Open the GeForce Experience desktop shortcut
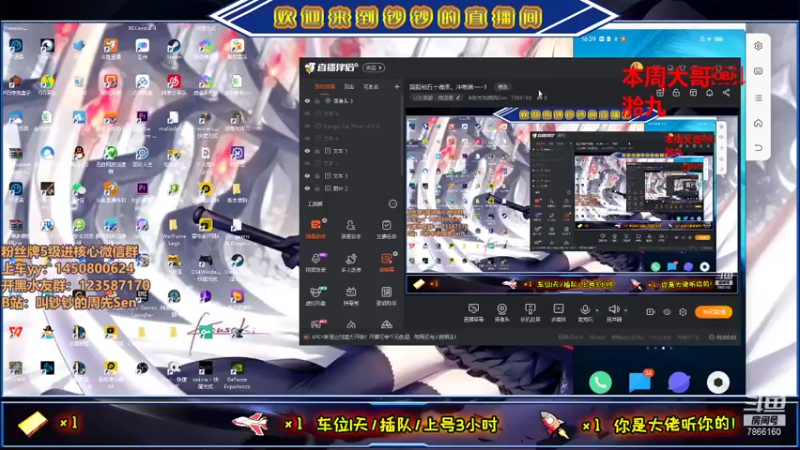800x450 pixels. (x=237, y=375)
